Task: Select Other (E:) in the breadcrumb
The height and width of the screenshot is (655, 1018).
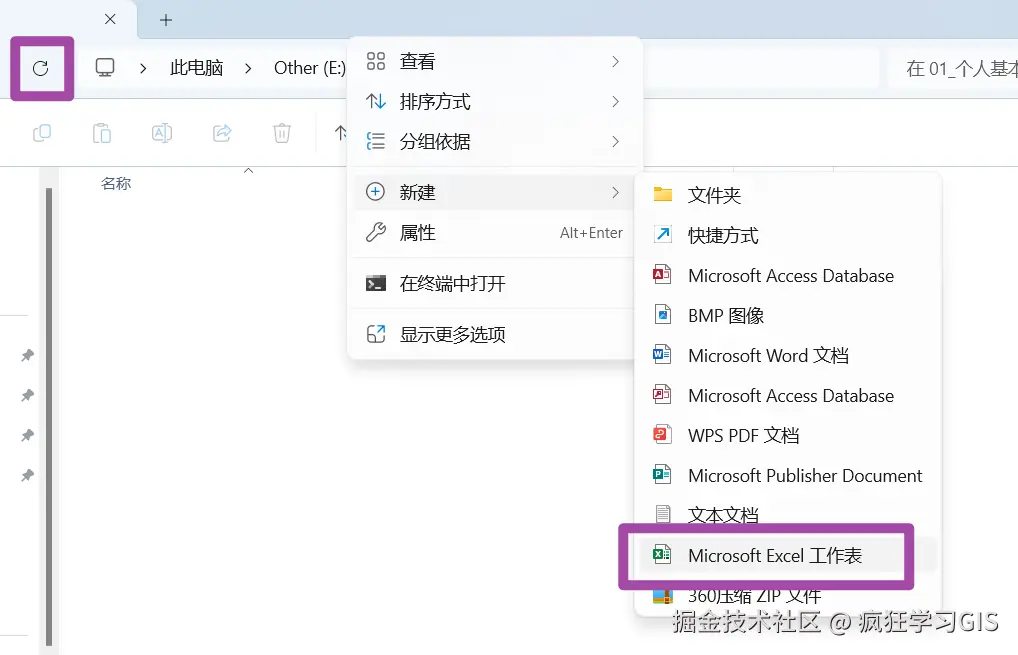Action: pyautogui.click(x=310, y=68)
